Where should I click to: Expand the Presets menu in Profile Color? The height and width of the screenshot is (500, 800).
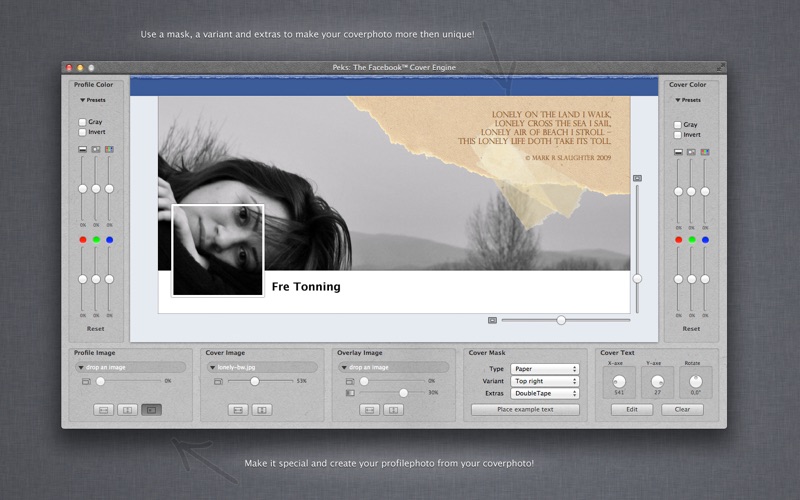tap(92, 100)
